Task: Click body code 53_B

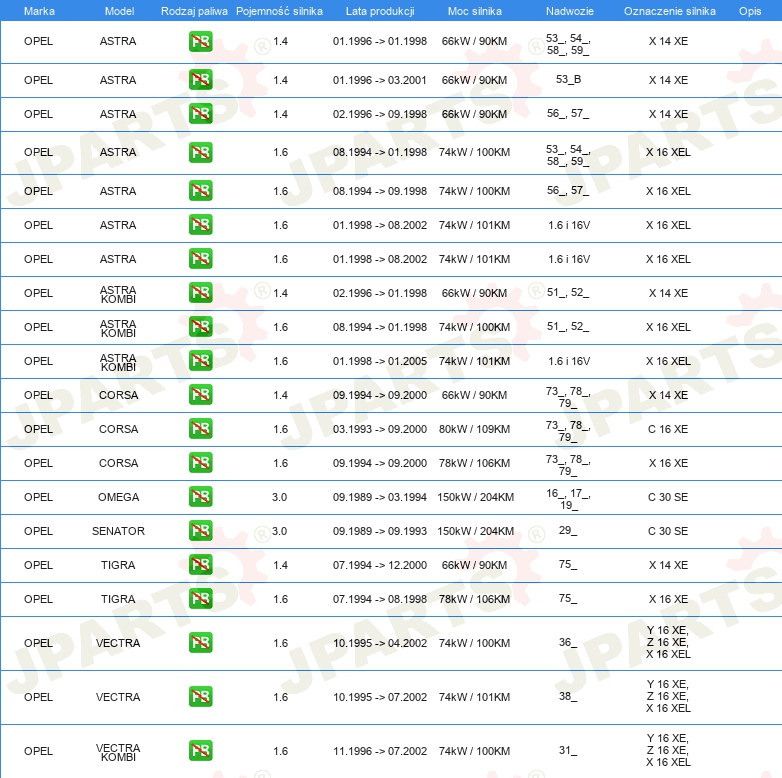Action: click(x=568, y=79)
